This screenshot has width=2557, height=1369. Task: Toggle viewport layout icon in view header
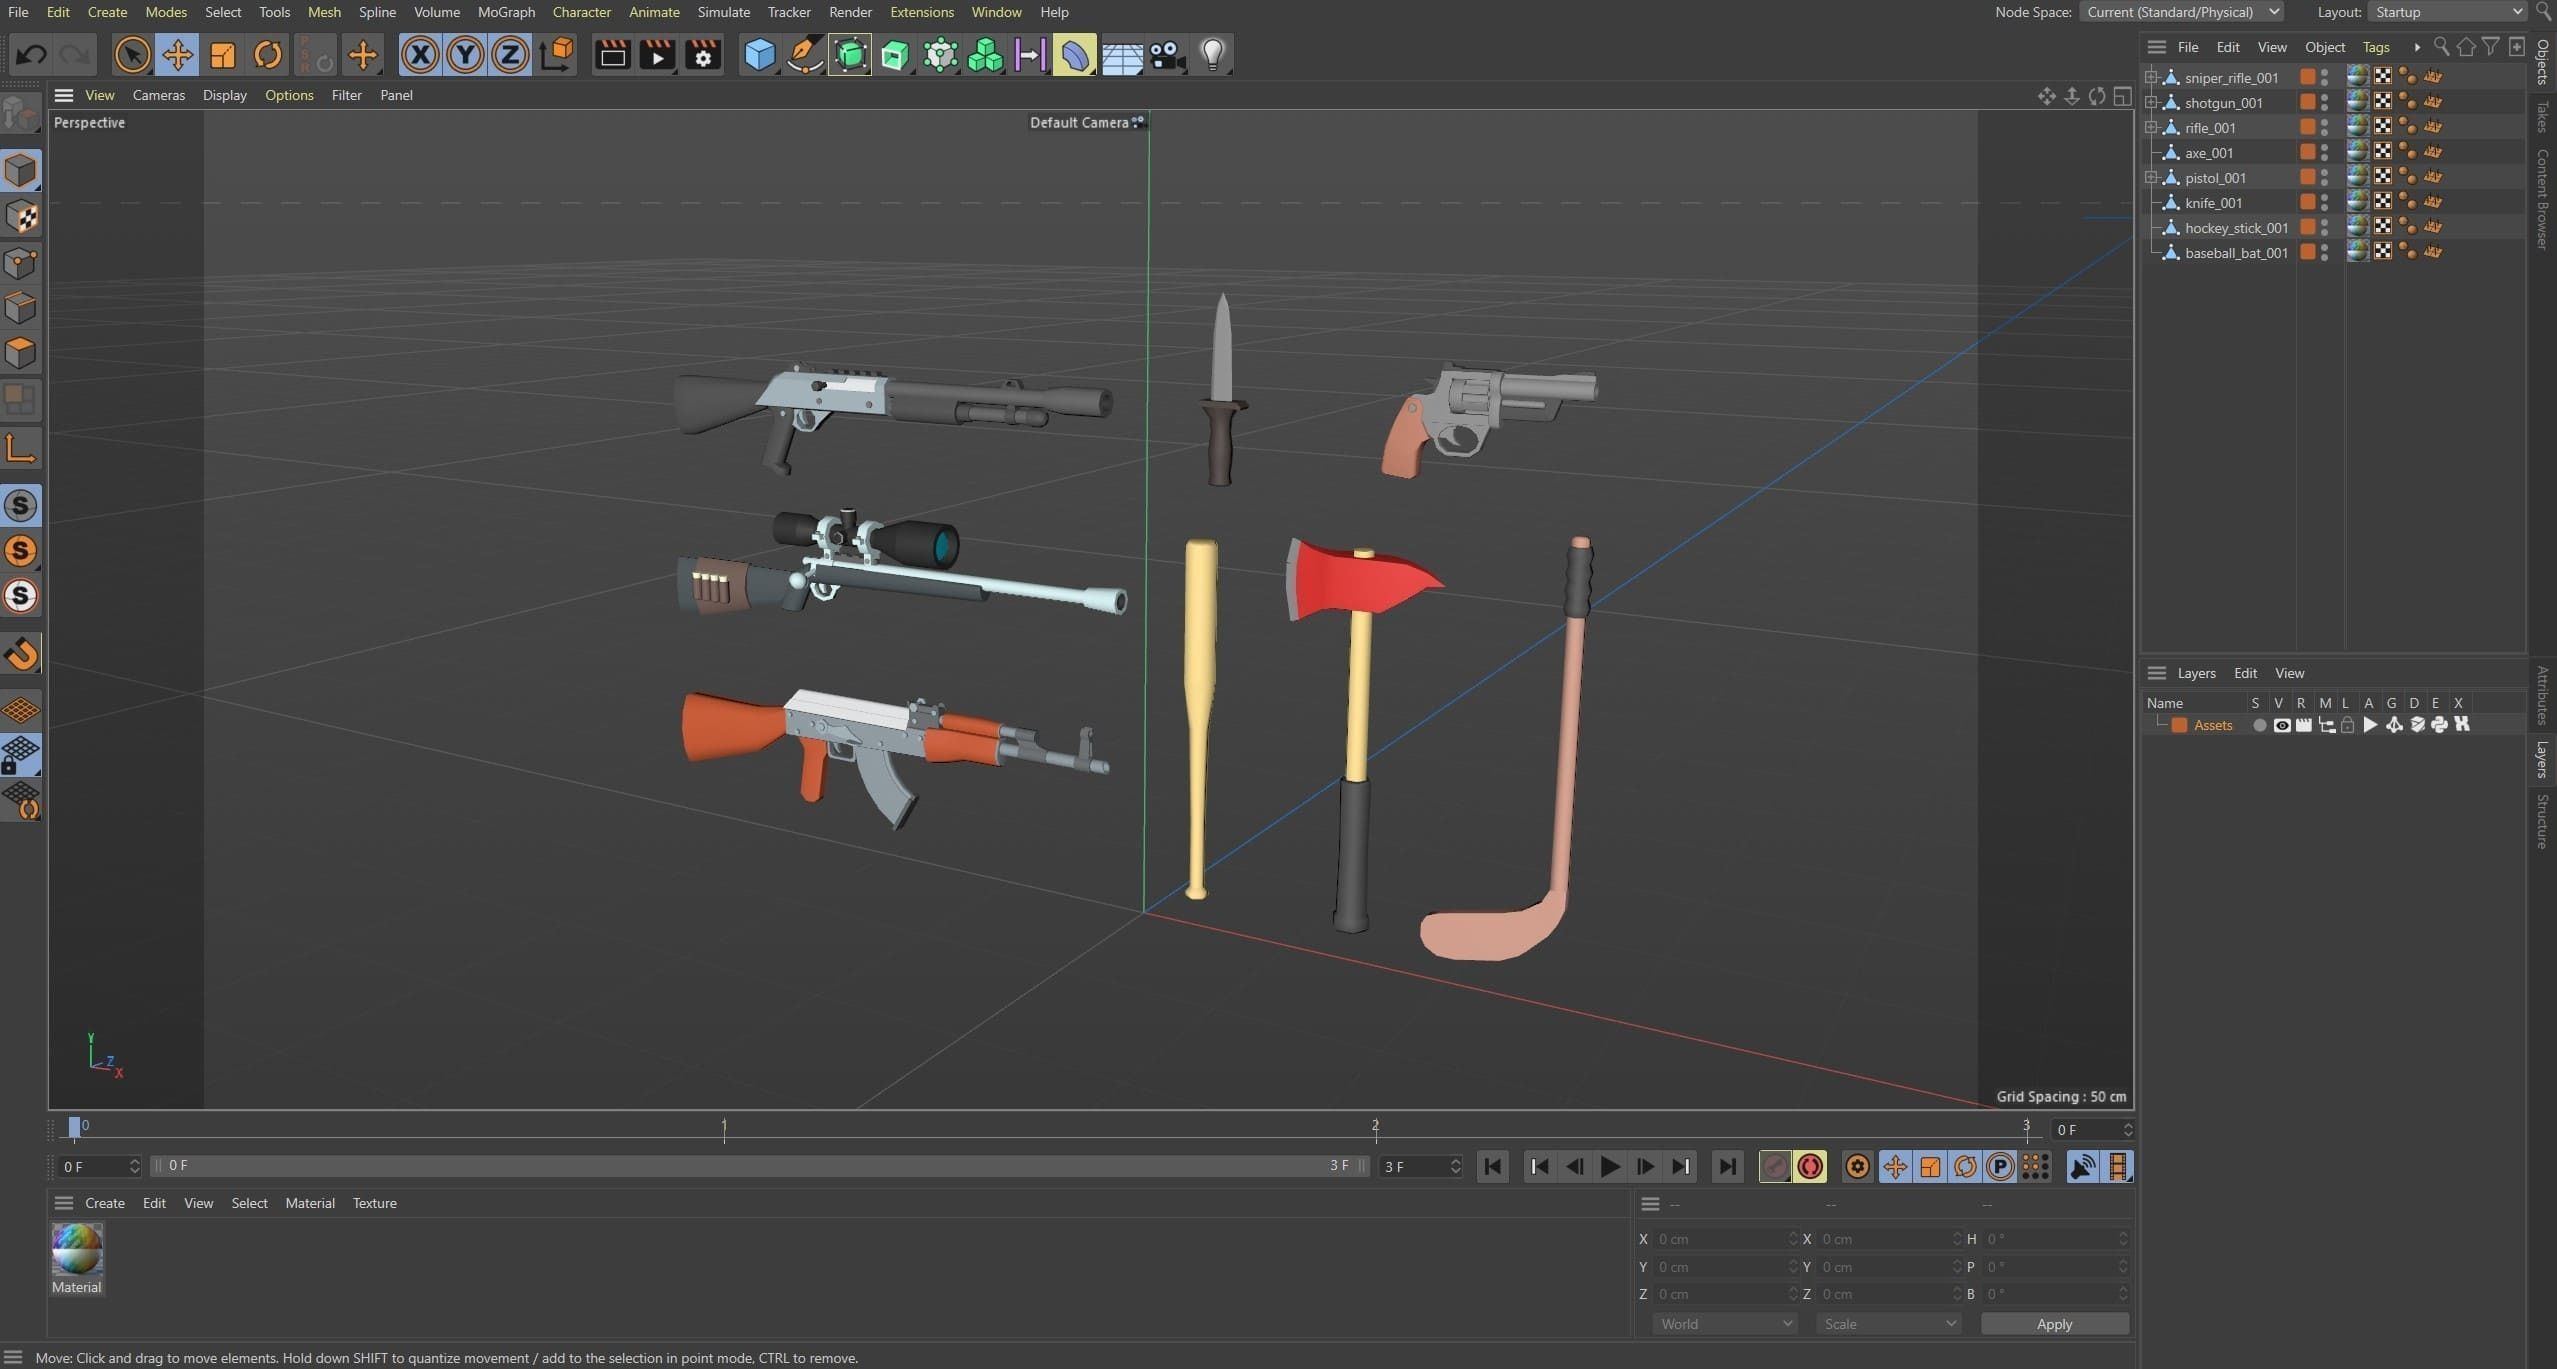(2122, 96)
